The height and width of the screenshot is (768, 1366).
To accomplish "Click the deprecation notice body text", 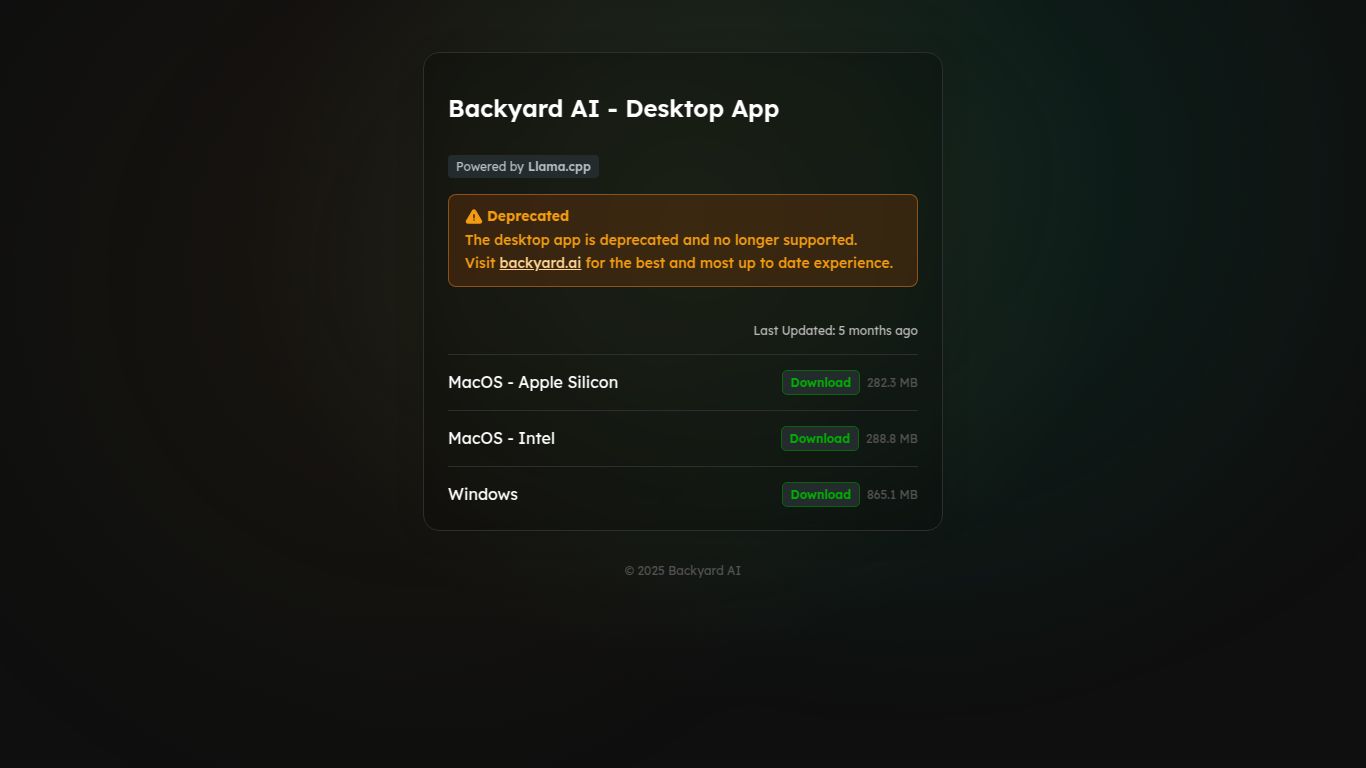I will (x=661, y=240).
